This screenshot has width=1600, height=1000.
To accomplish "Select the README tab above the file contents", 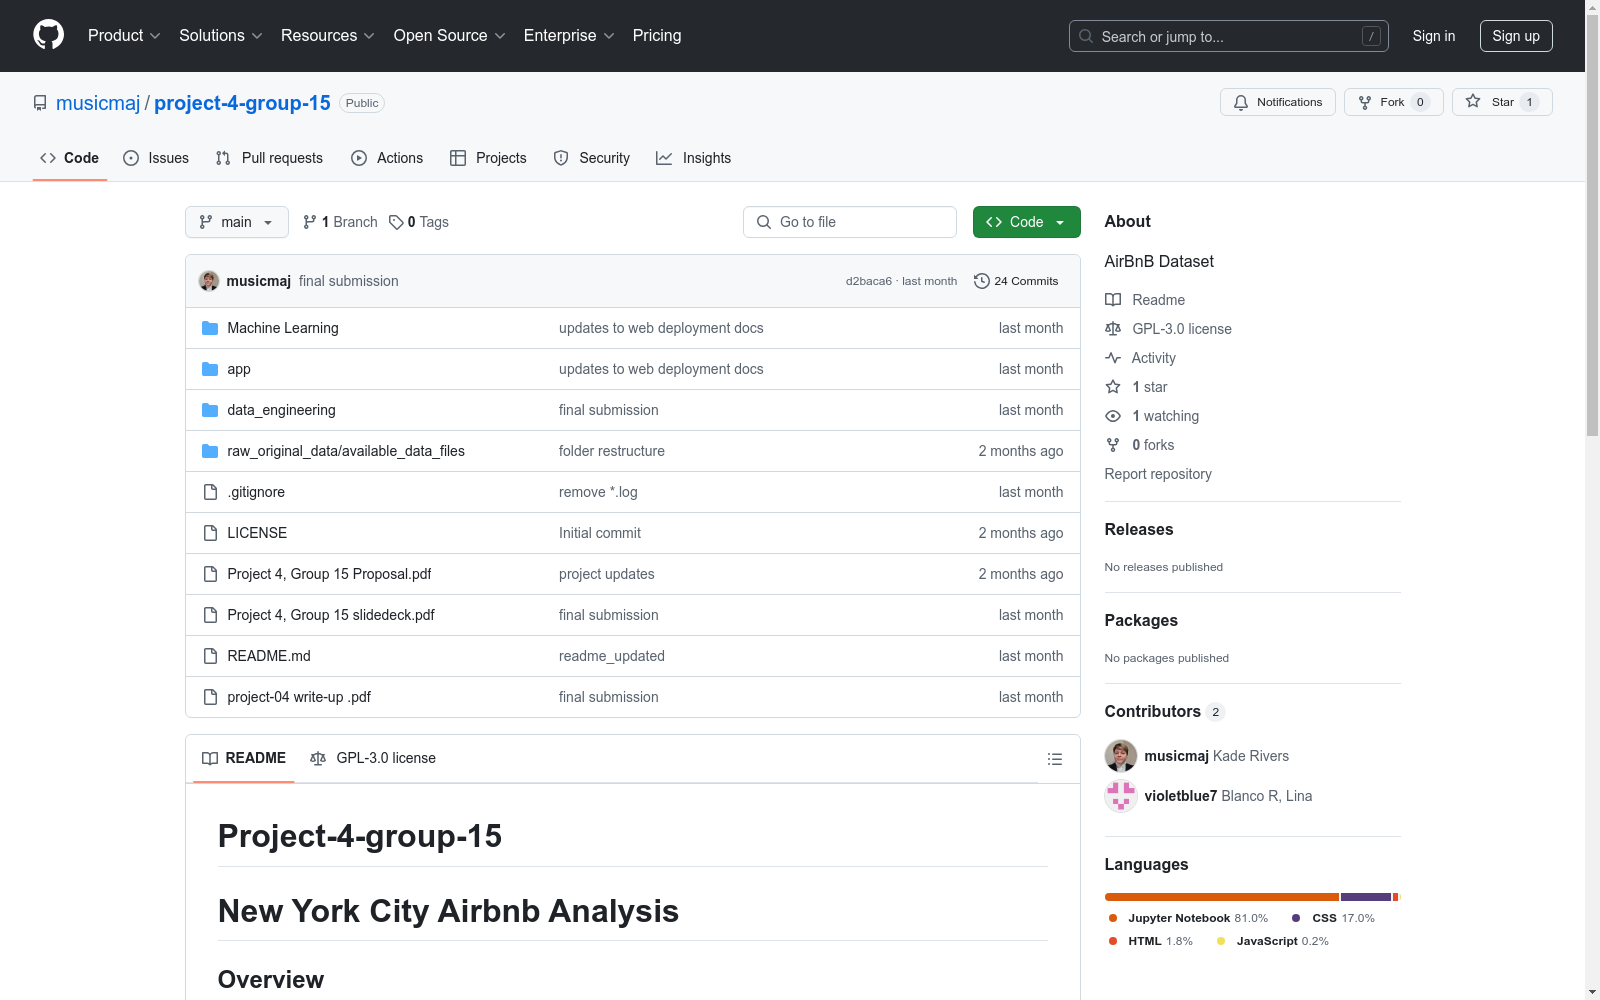I will click(244, 758).
